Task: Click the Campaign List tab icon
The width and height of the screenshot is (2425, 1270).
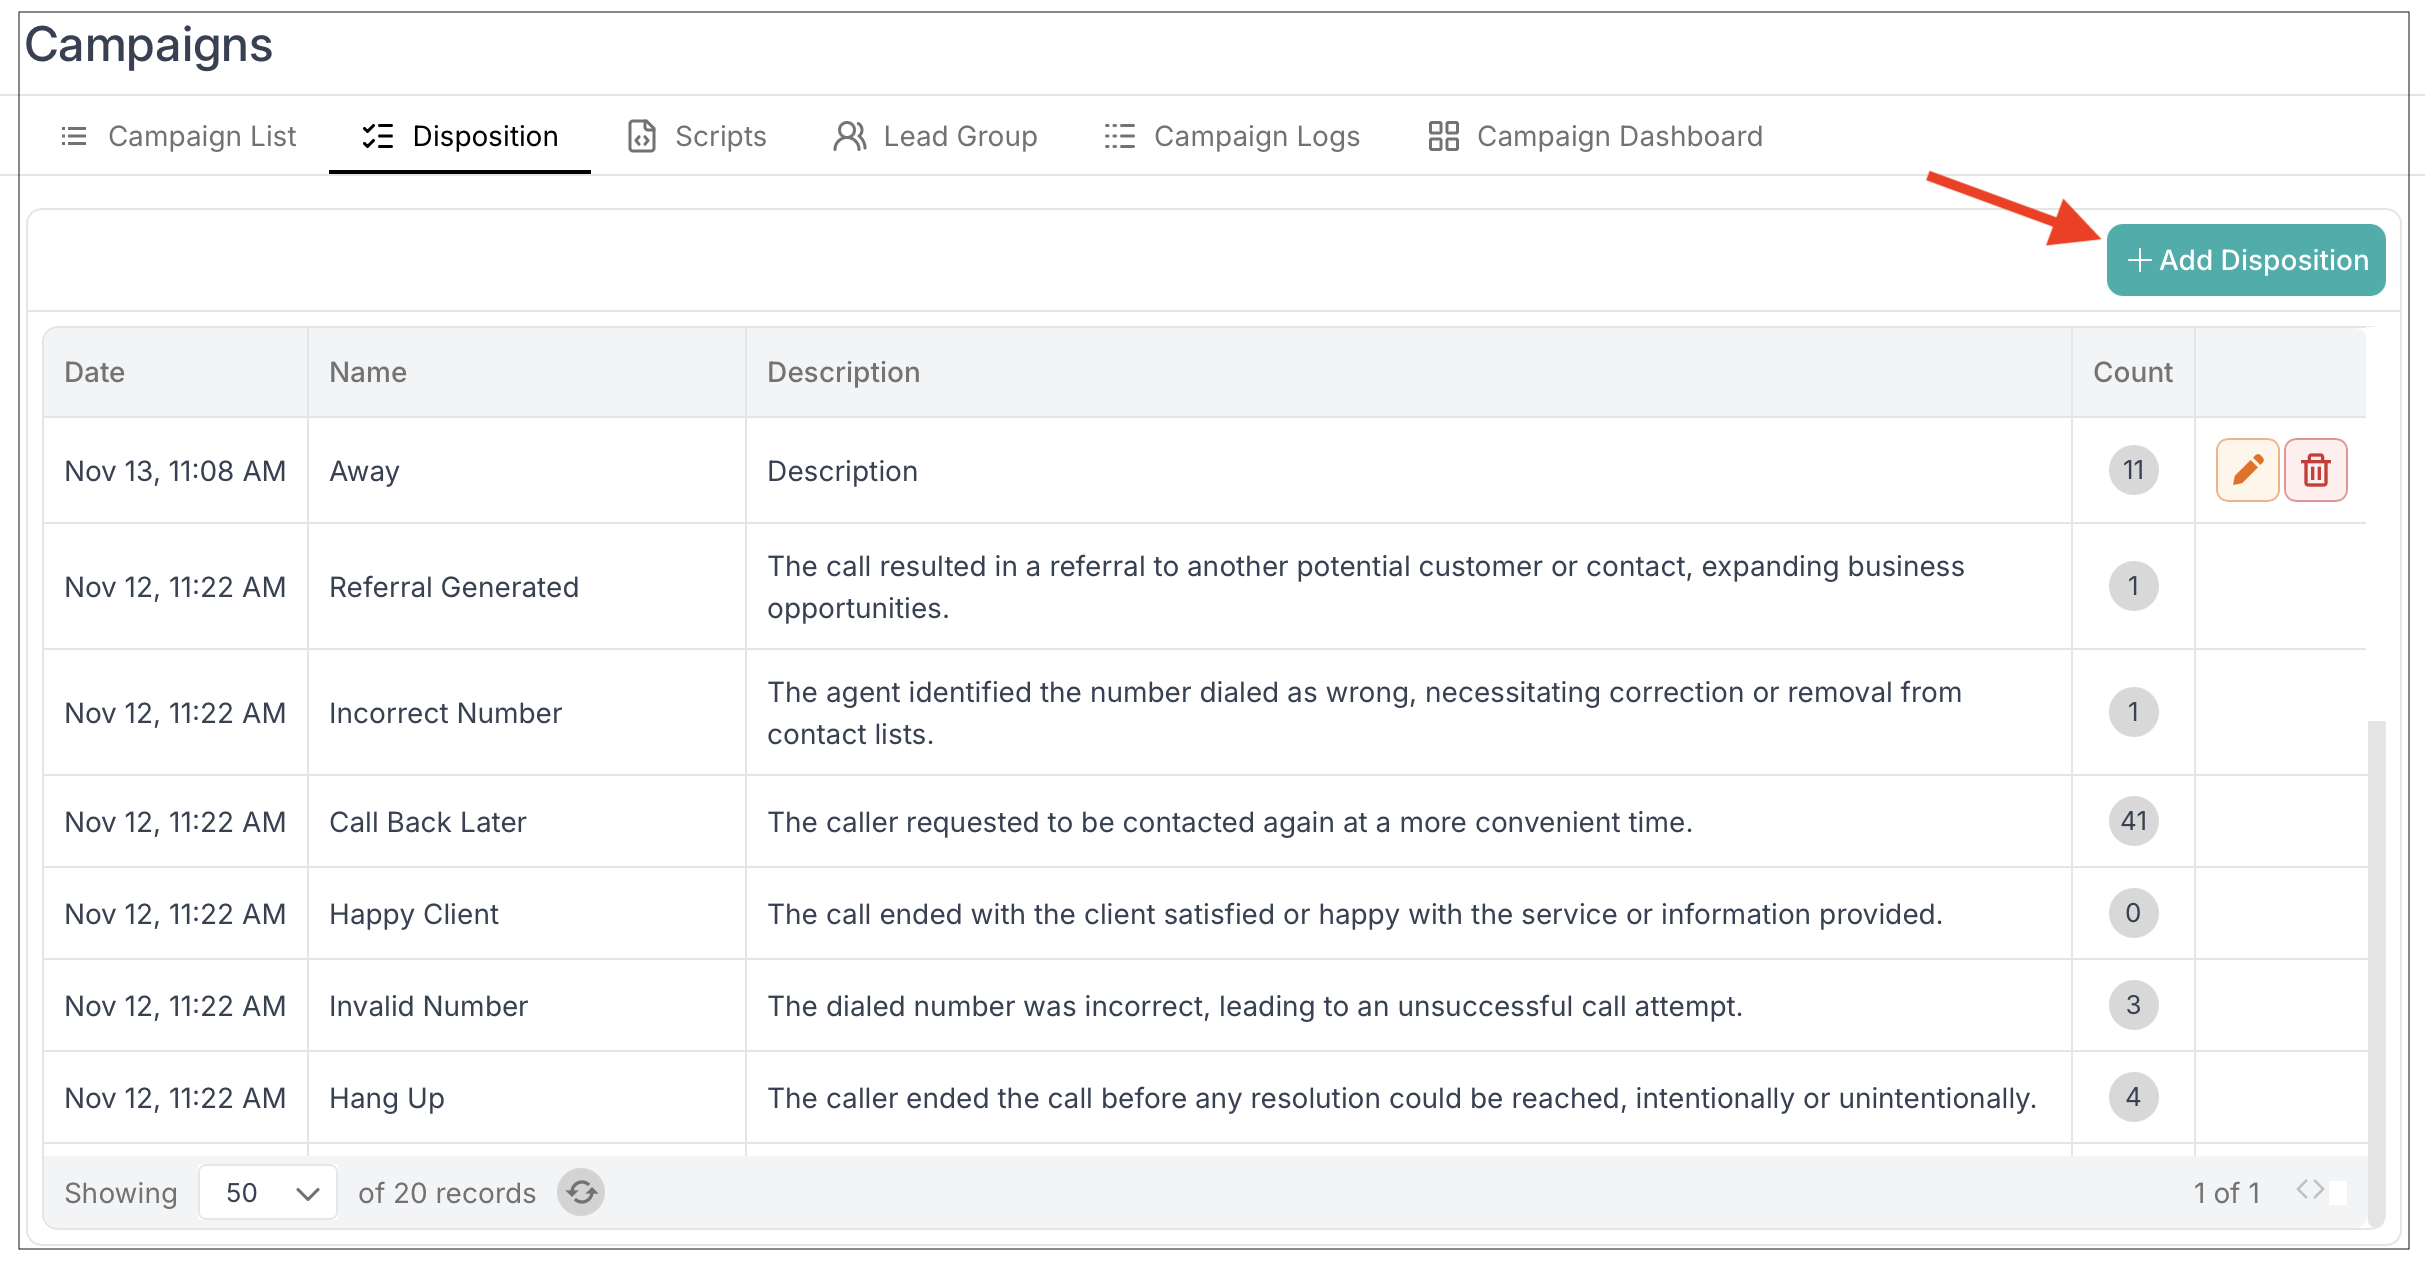Action: click(x=74, y=136)
